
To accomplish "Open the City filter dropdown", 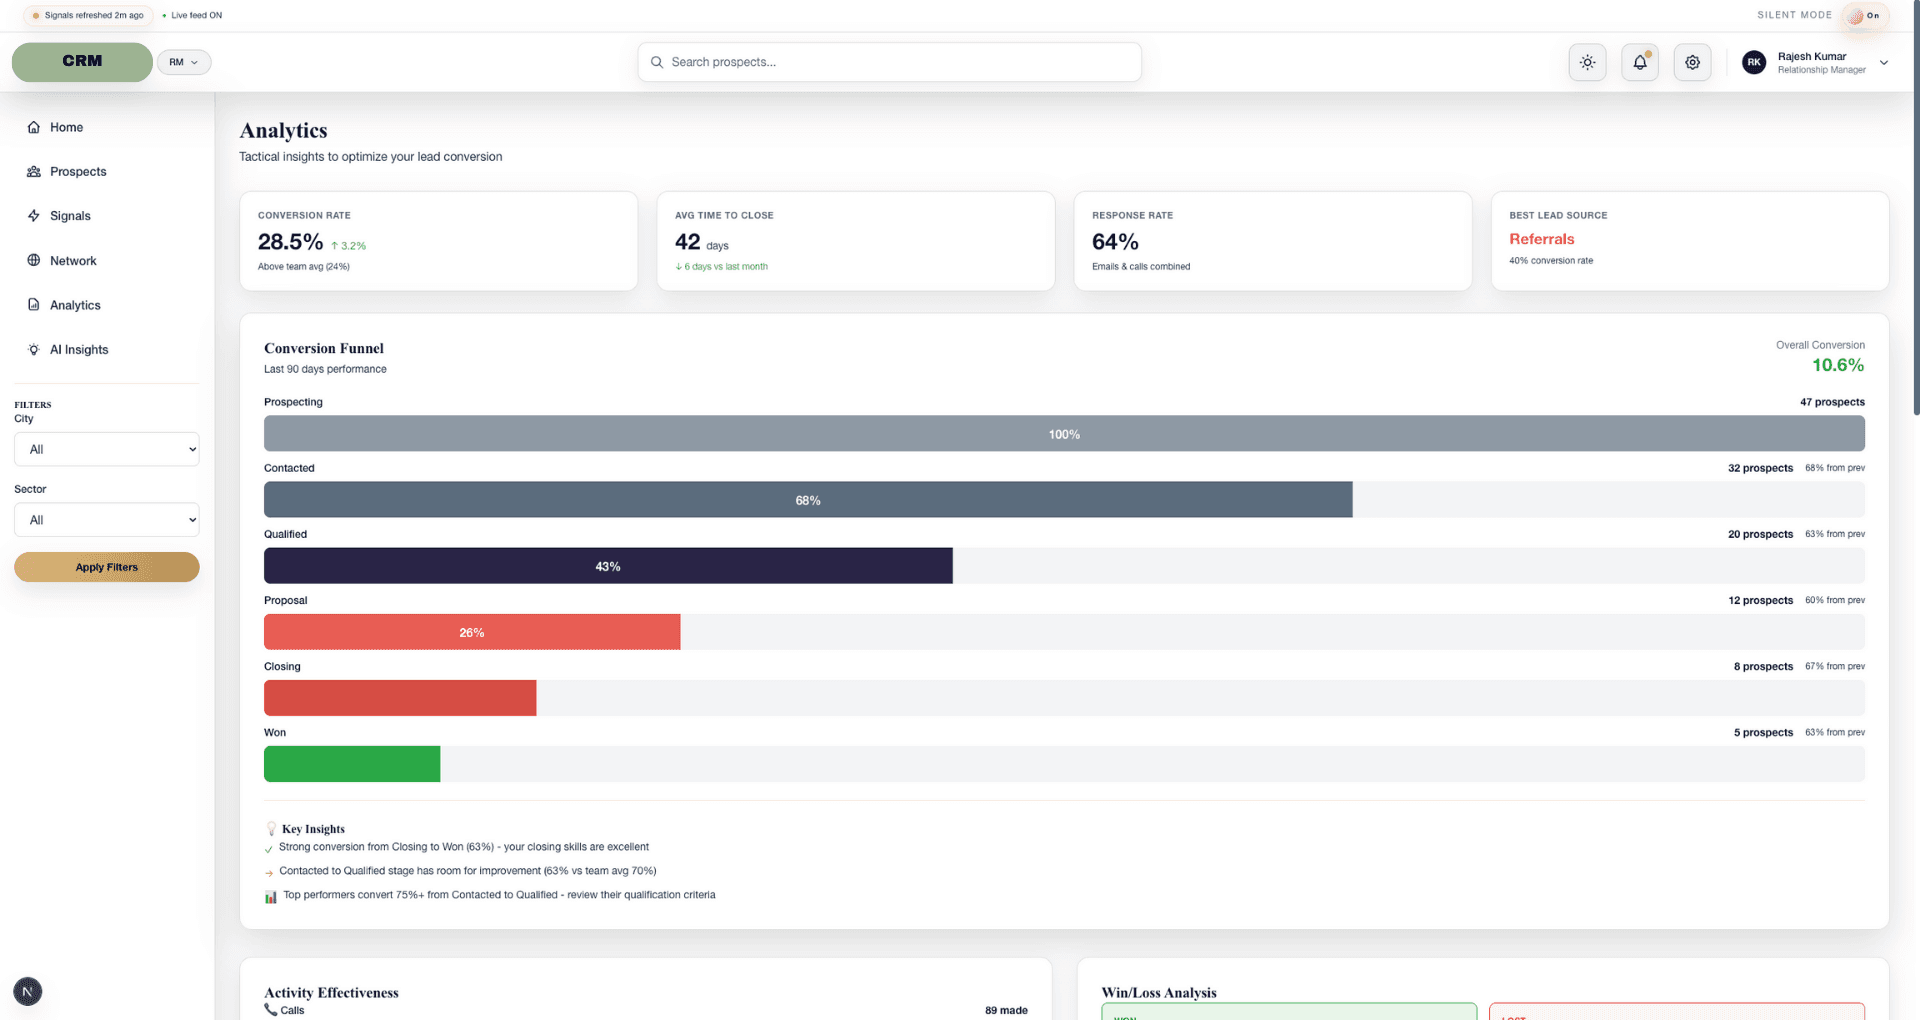I will (107, 449).
